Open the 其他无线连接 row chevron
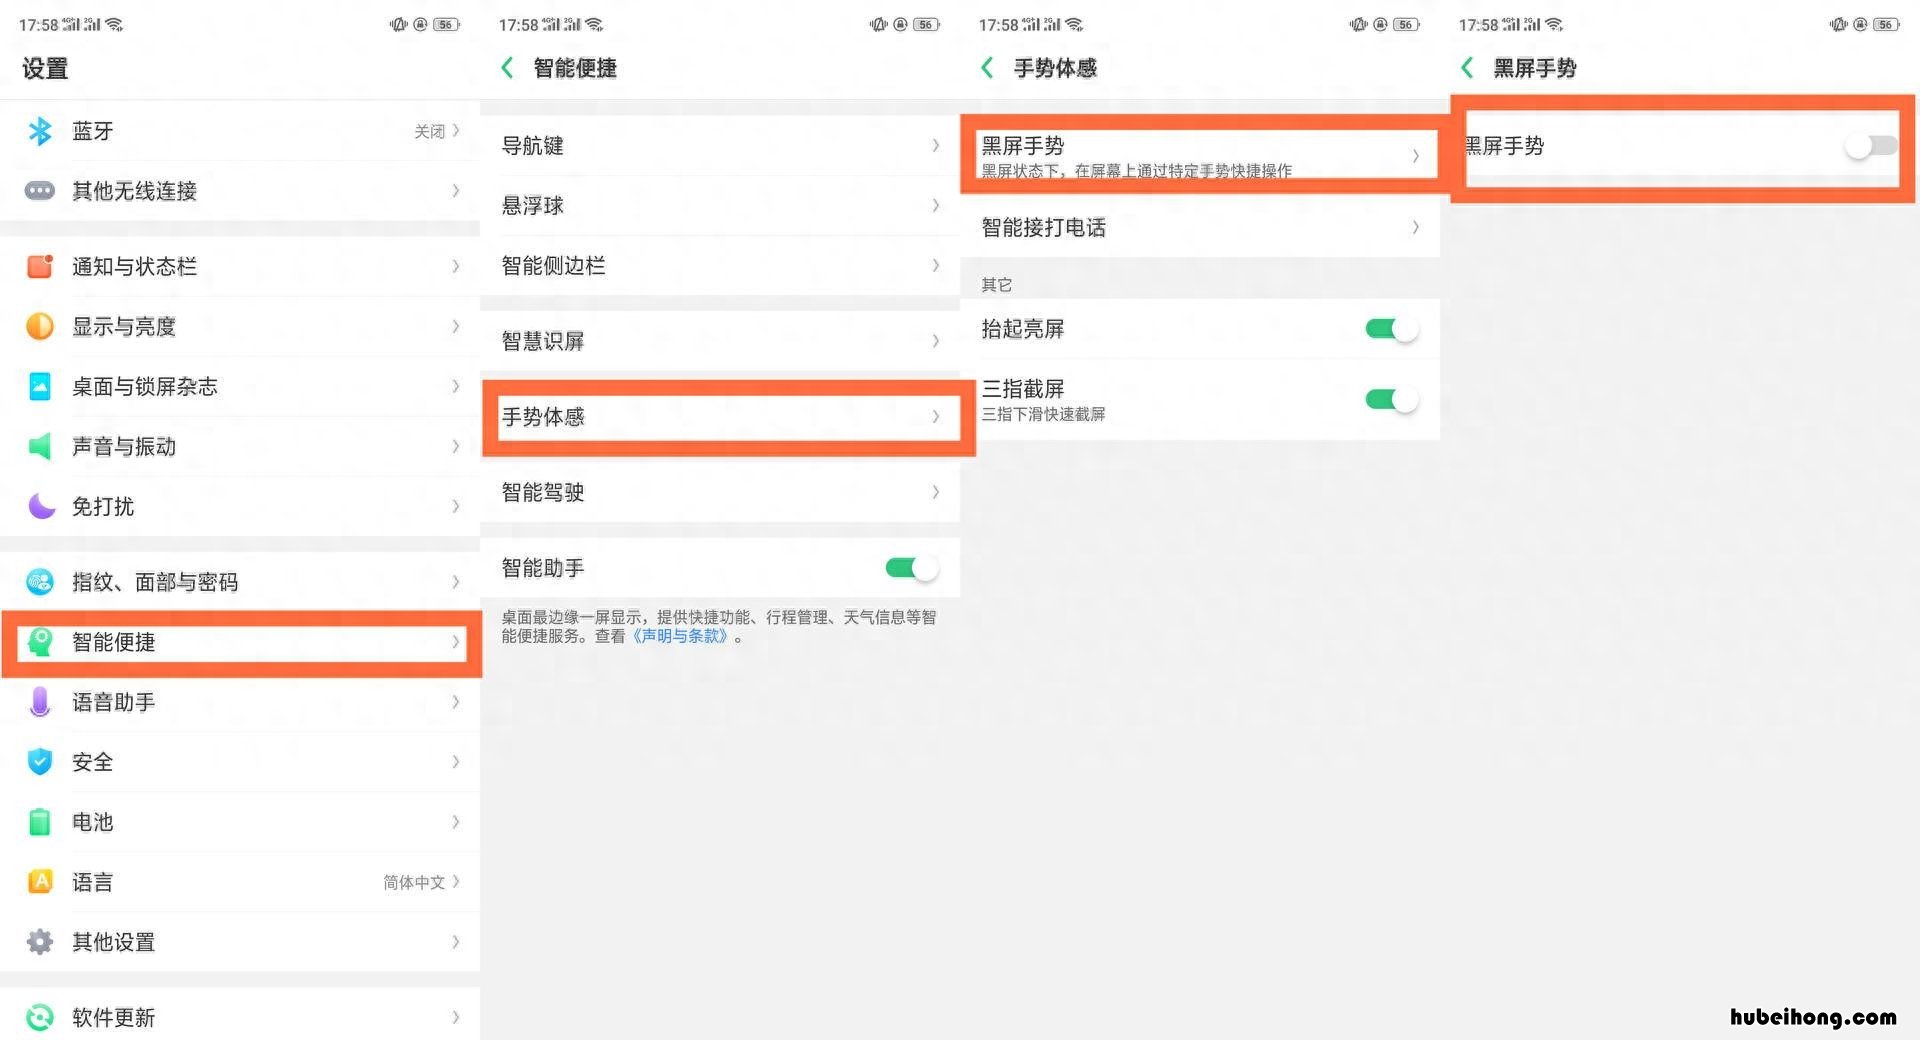The width and height of the screenshot is (1920, 1040). point(456,191)
